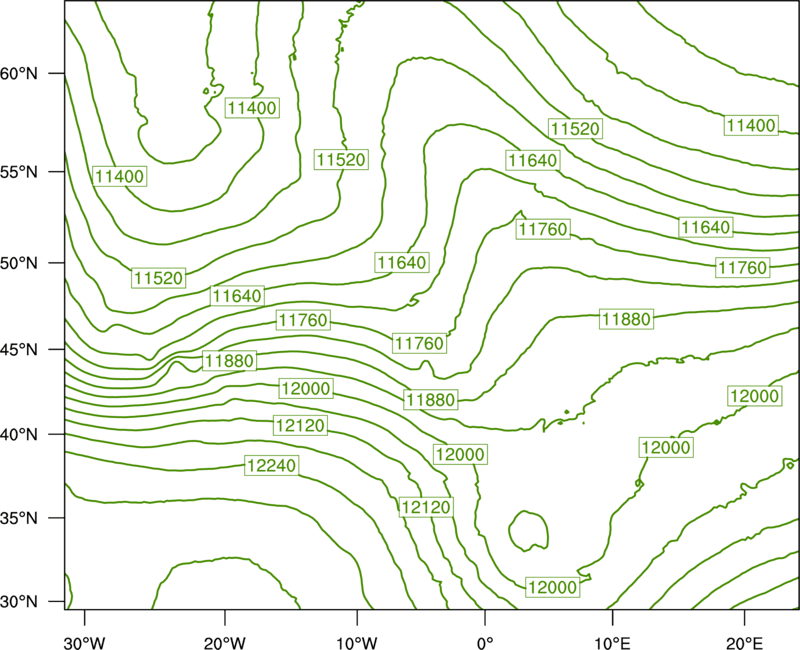Select the 11400 label at the right edge
Viewport: 800px width, 650px height.
(751, 126)
